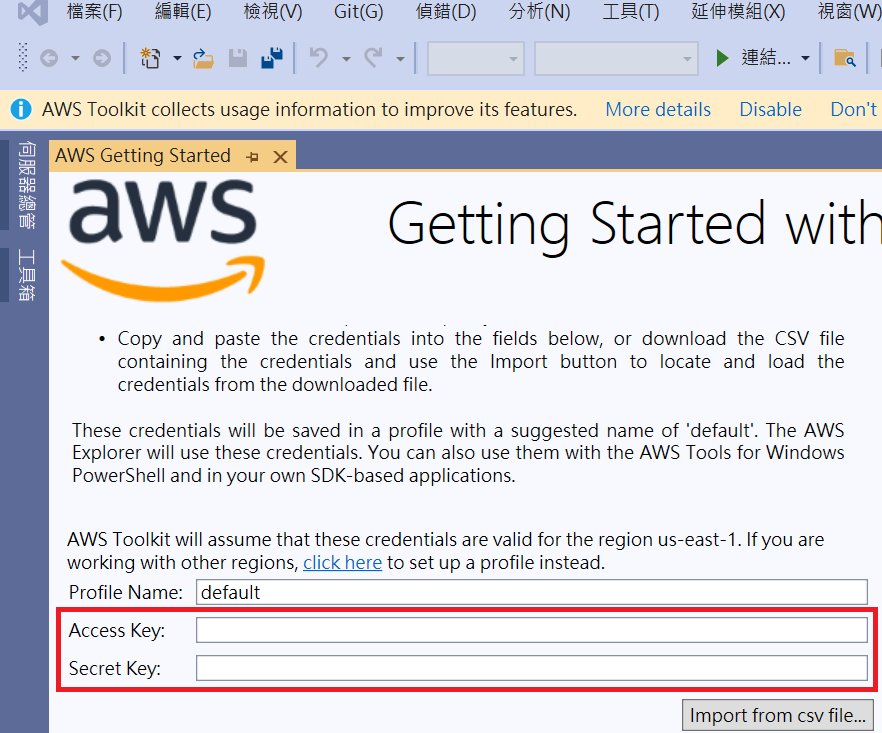Open the 偵錯(D) menu

[446, 11]
